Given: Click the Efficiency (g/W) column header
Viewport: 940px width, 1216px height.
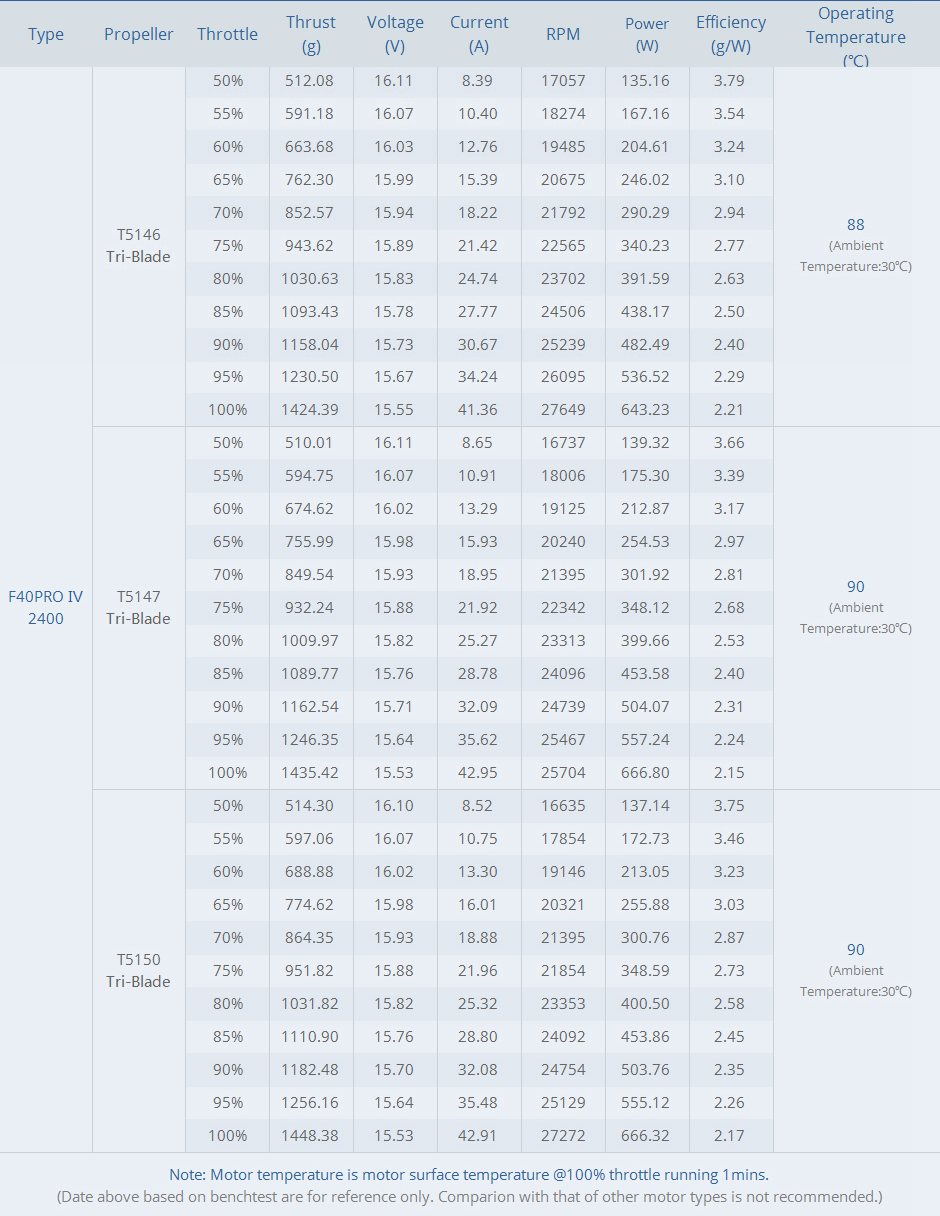Looking at the screenshot, I should (731, 34).
